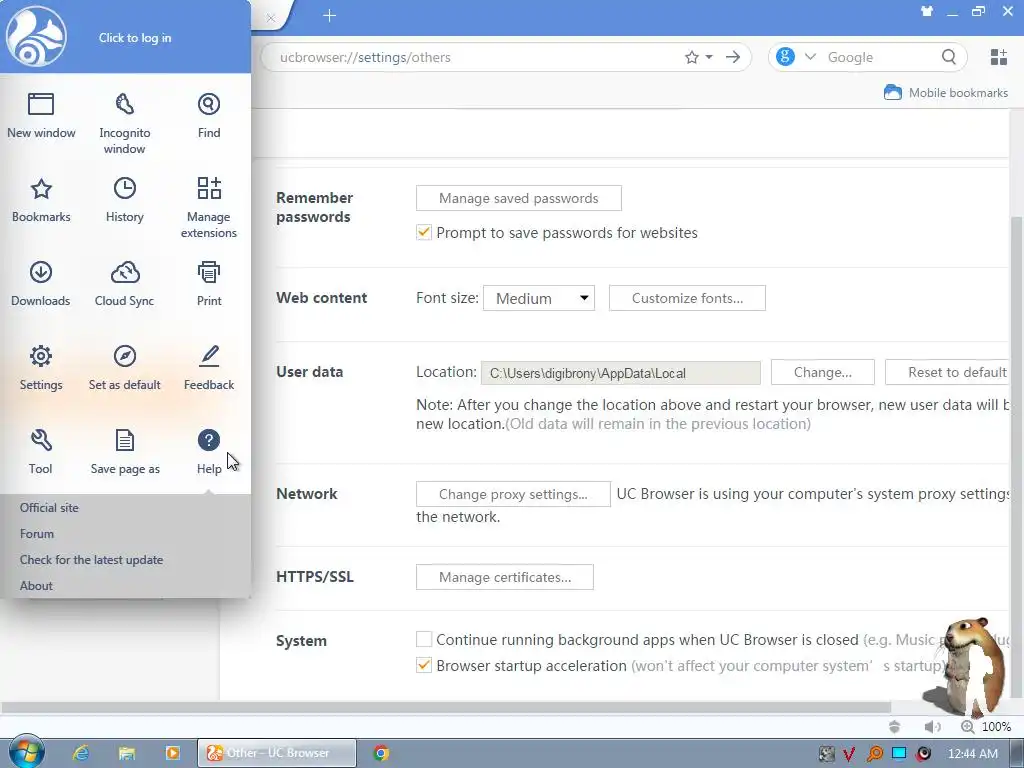Open Bookmarks from the menu panel
Image resolution: width=1024 pixels, height=768 pixels.
click(x=40, y=200)
